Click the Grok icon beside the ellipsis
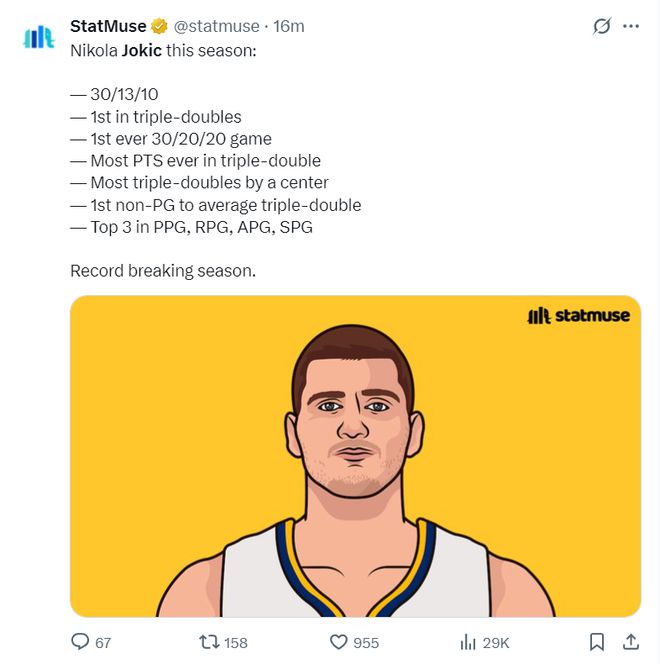The width and height of the screenshot is (660, 664). 601,26
